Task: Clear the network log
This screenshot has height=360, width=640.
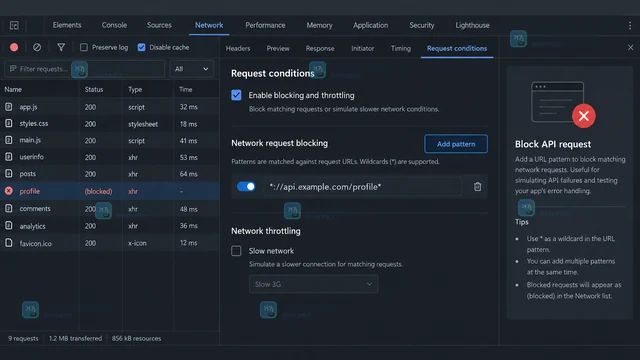Action: [x=37, y=47]
